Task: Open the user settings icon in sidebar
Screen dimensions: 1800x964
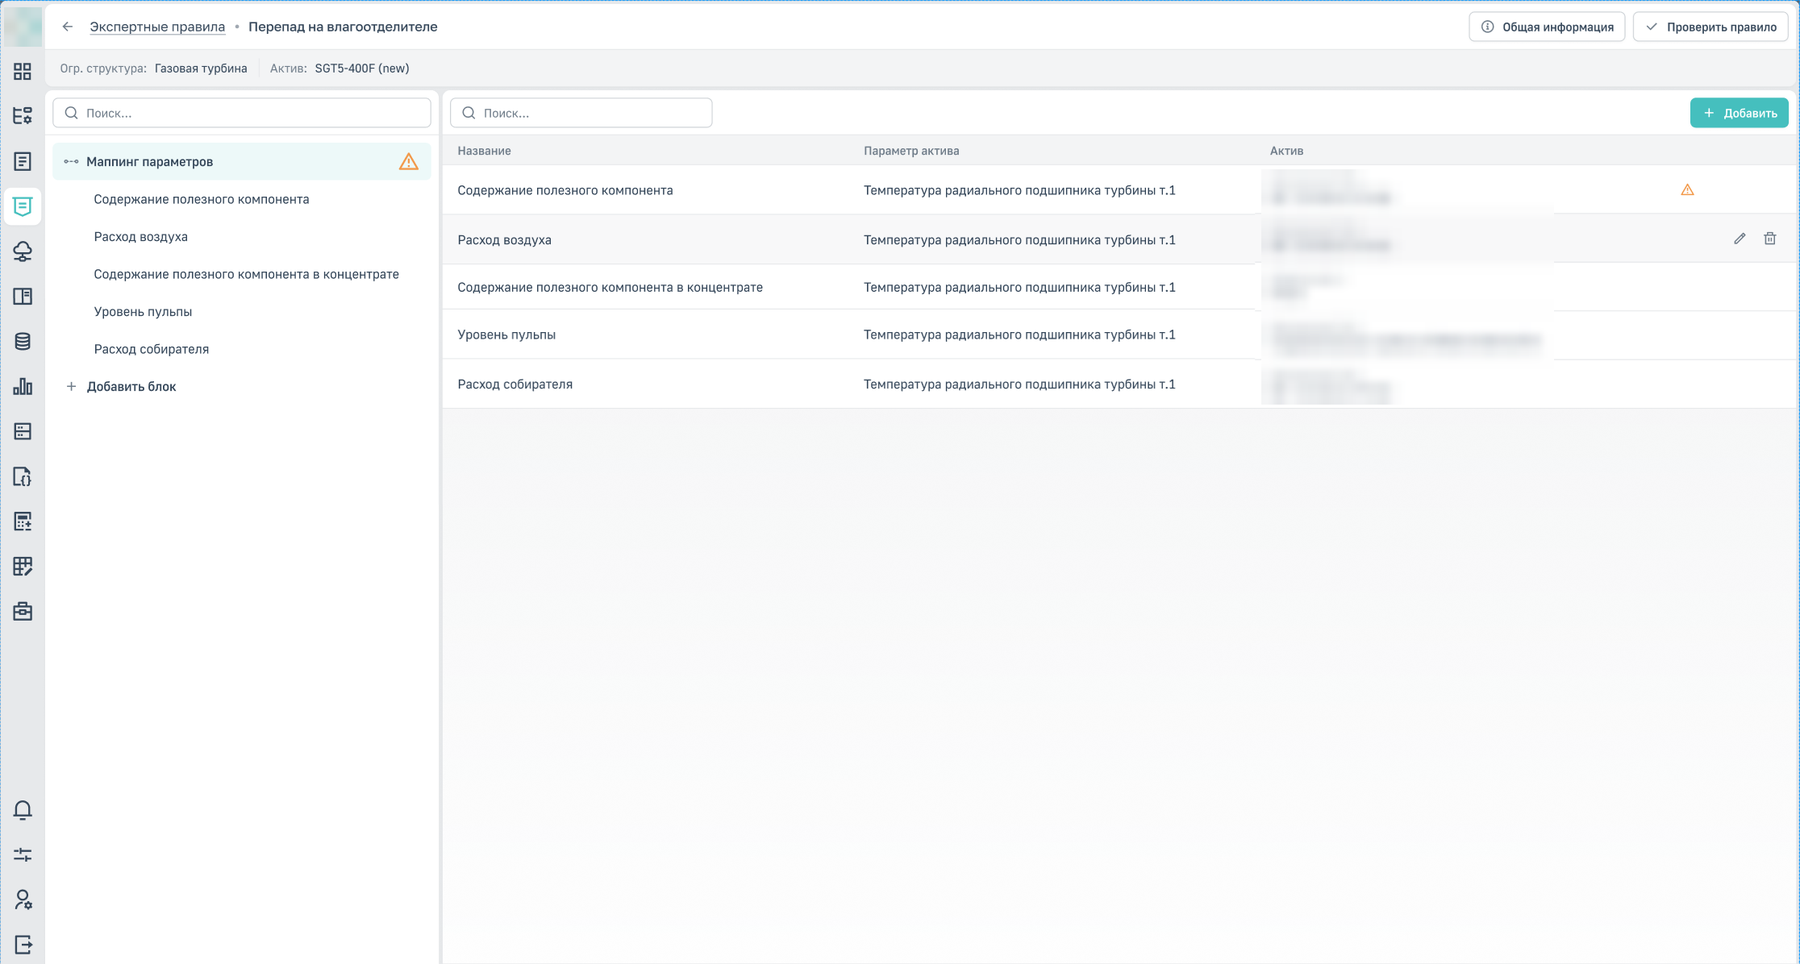Action: pyautogui.click(x=22, y=900)
